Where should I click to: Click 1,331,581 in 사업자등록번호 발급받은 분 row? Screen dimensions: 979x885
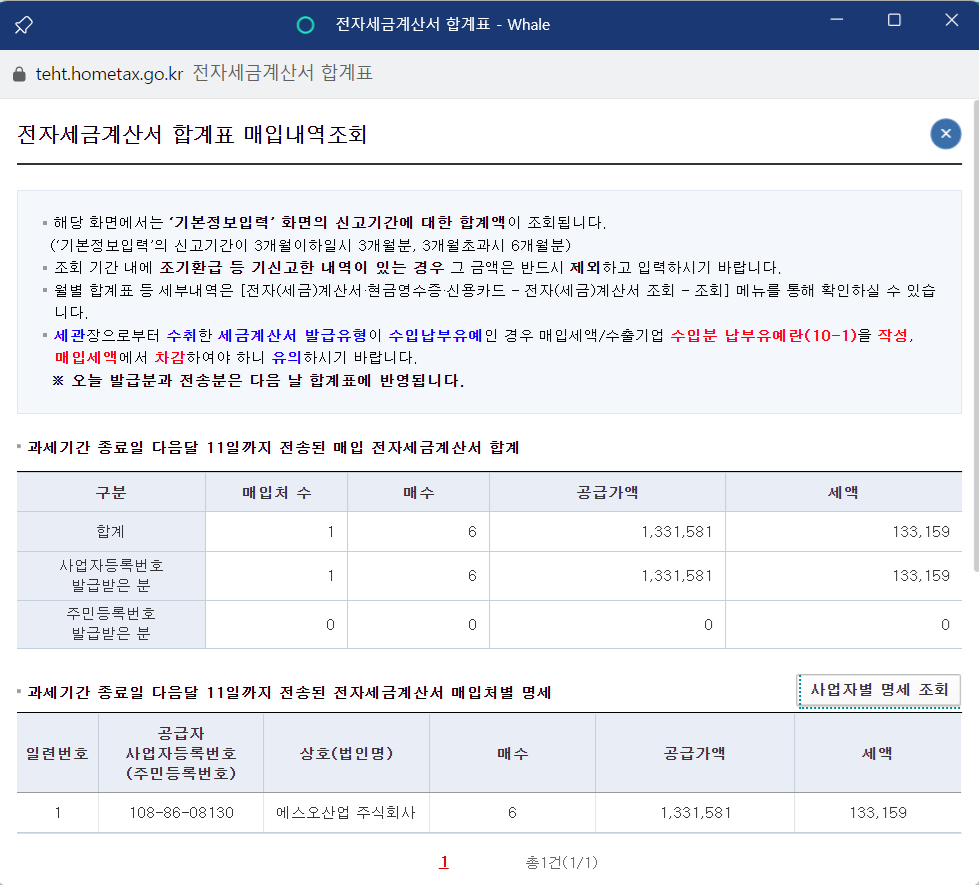pyautogui.click(x=677, y=575)
